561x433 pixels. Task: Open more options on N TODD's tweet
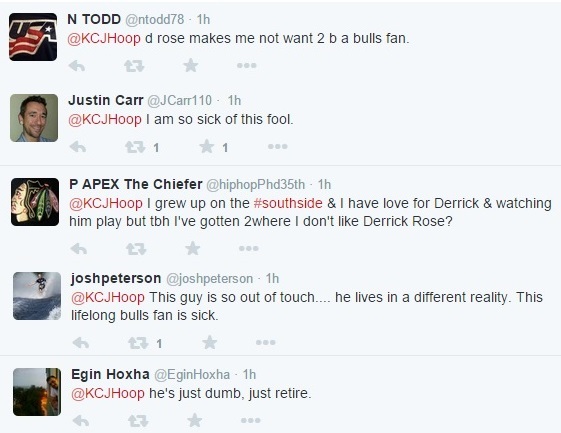[247, 65]
